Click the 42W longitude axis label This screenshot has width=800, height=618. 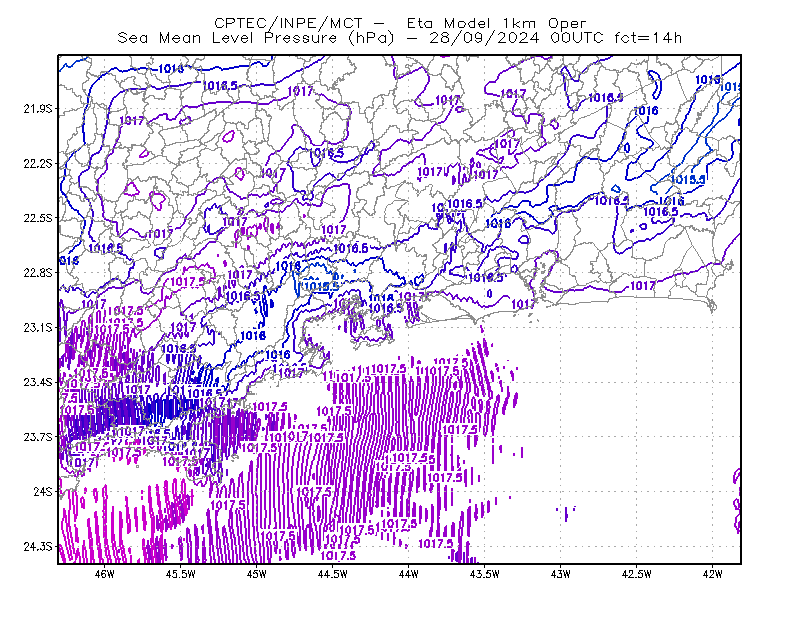(x=712, y=574)
